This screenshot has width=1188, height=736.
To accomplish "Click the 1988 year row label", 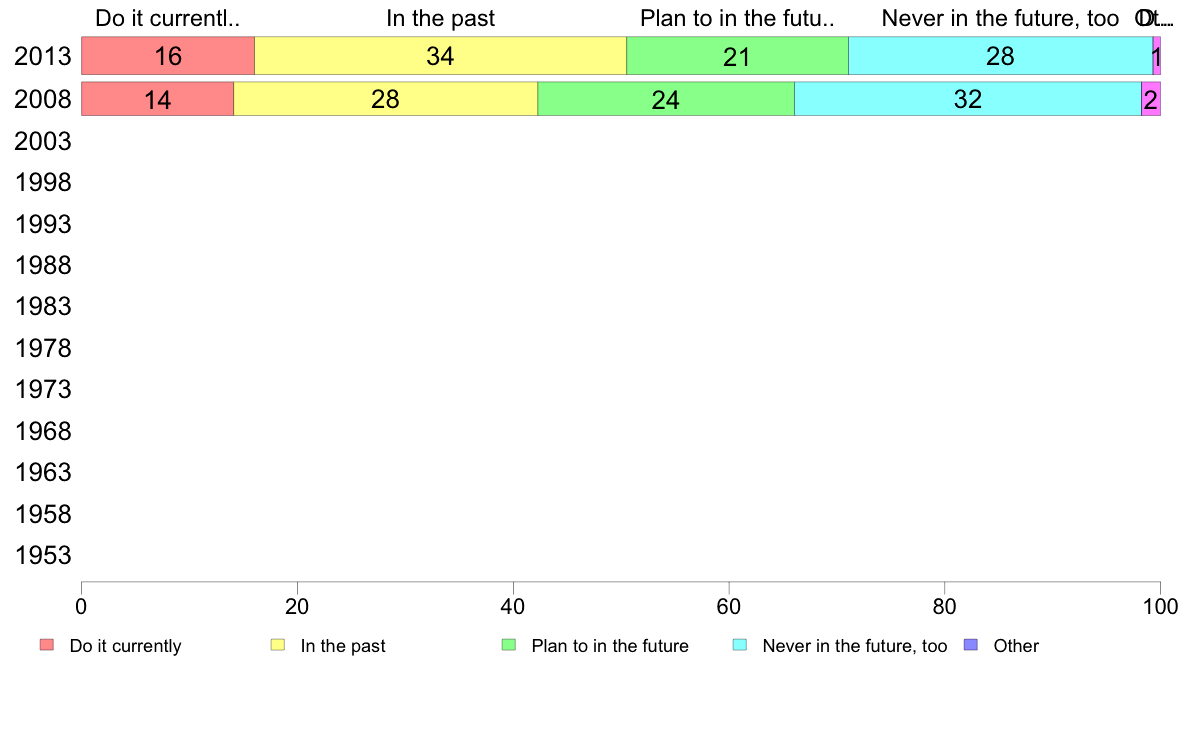I will pyautogui.click(x=42, y=265).
